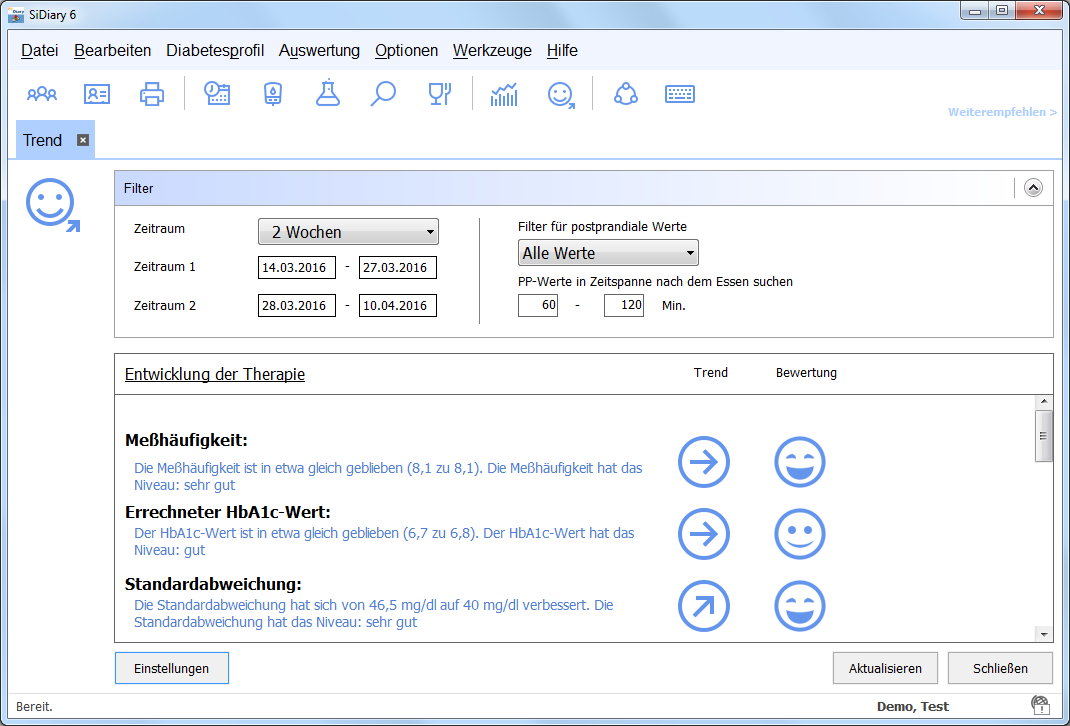Expand the 'Alle Werte' postprandial filter dropdown
The height and width of the screenshot is (726, 1070).
(x=608, y=253)
